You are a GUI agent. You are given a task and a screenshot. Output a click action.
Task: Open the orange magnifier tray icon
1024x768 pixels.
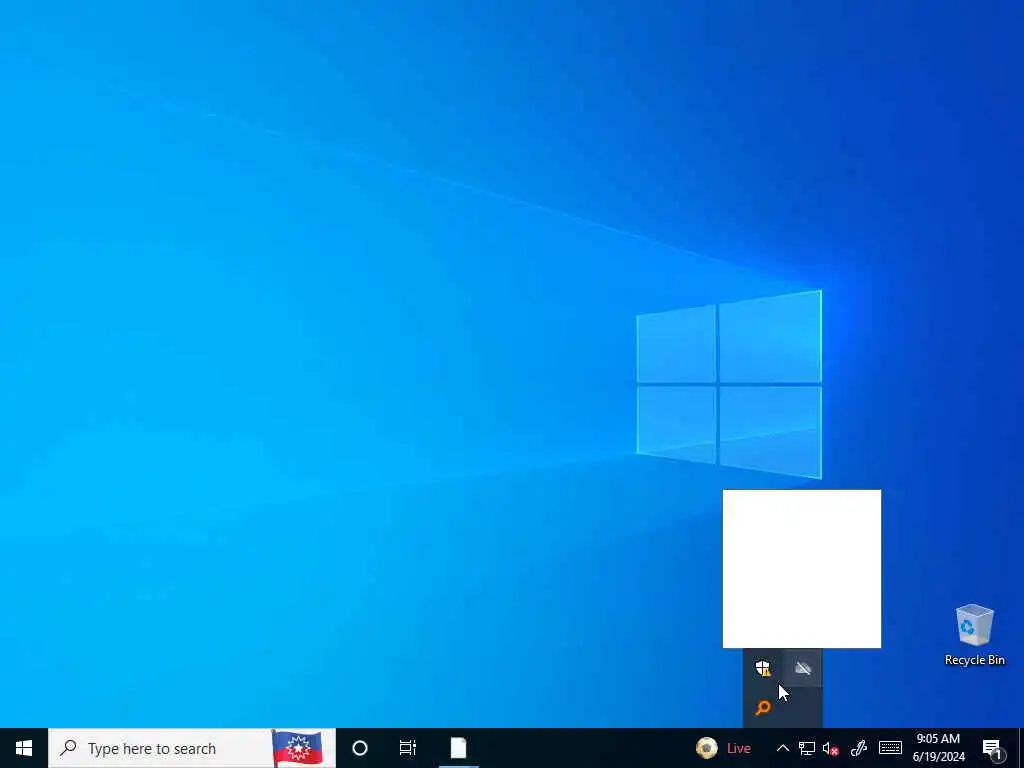[763, 707]
